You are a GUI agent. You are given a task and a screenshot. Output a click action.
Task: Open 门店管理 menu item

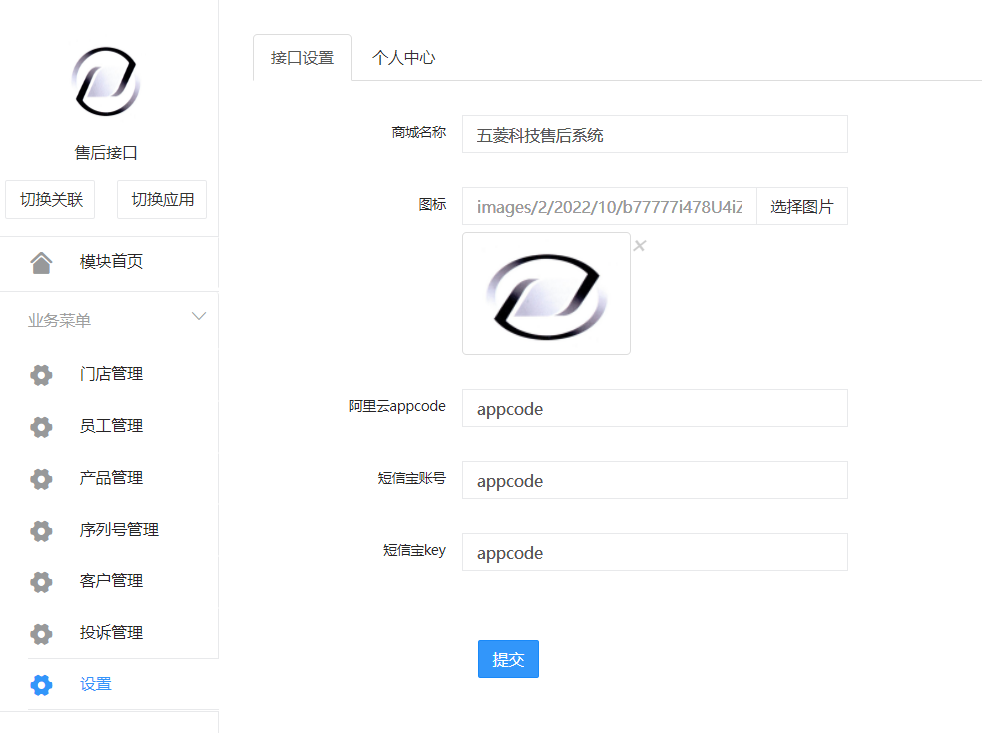pyautogui.click(x=109, y=374)
